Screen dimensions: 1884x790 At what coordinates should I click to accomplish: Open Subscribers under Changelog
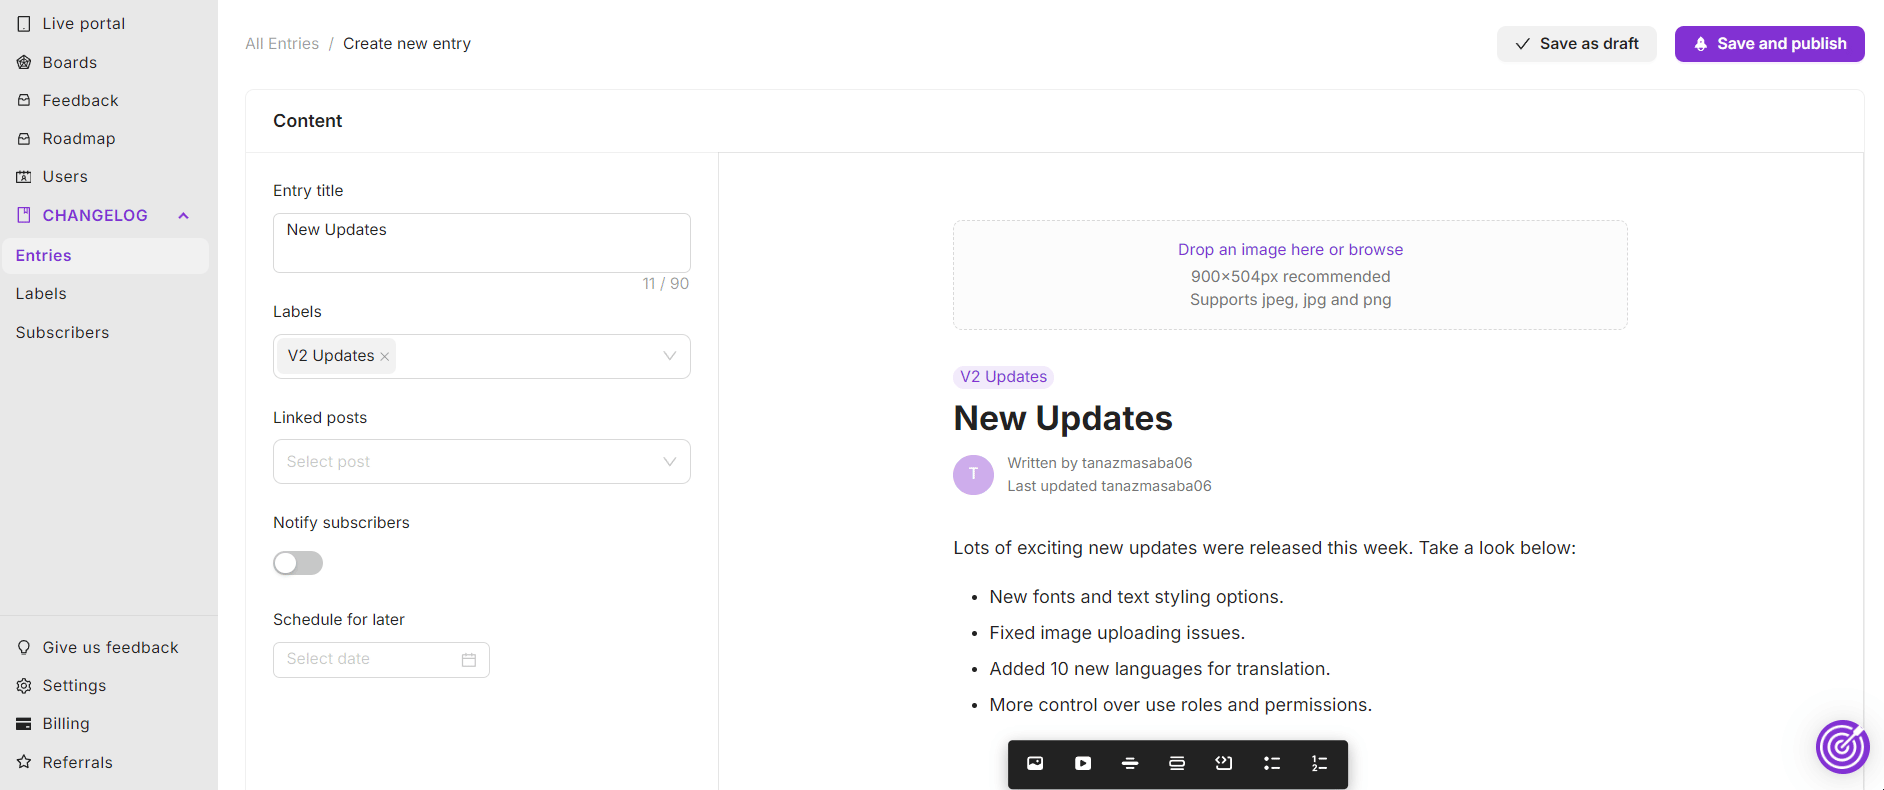[62, 332]
